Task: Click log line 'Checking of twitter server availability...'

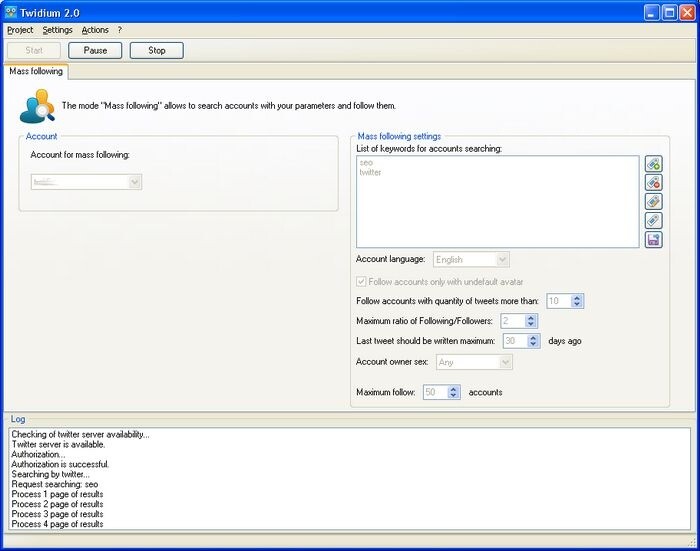Action: [80, 434]
